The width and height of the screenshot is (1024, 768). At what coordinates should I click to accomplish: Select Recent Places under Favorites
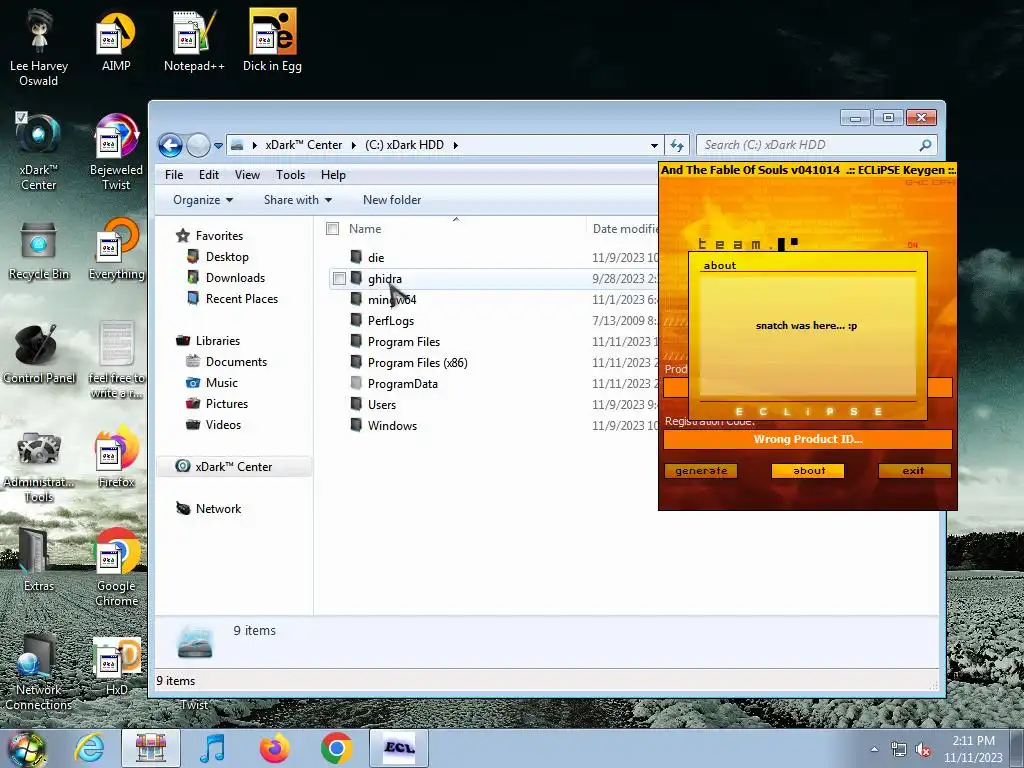click(x=242, y=298)
